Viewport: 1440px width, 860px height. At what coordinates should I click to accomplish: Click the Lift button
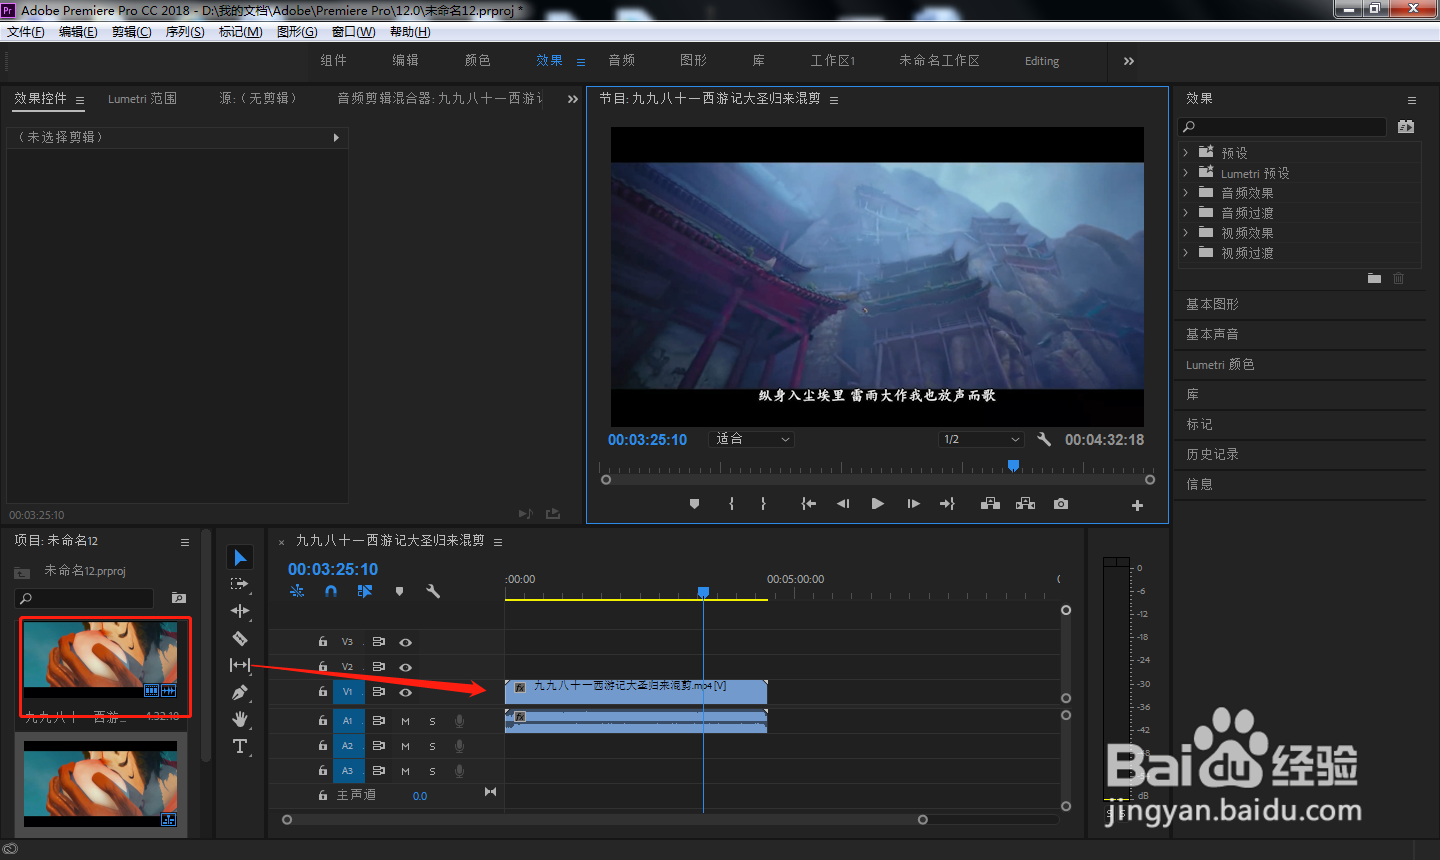[990, 504]
